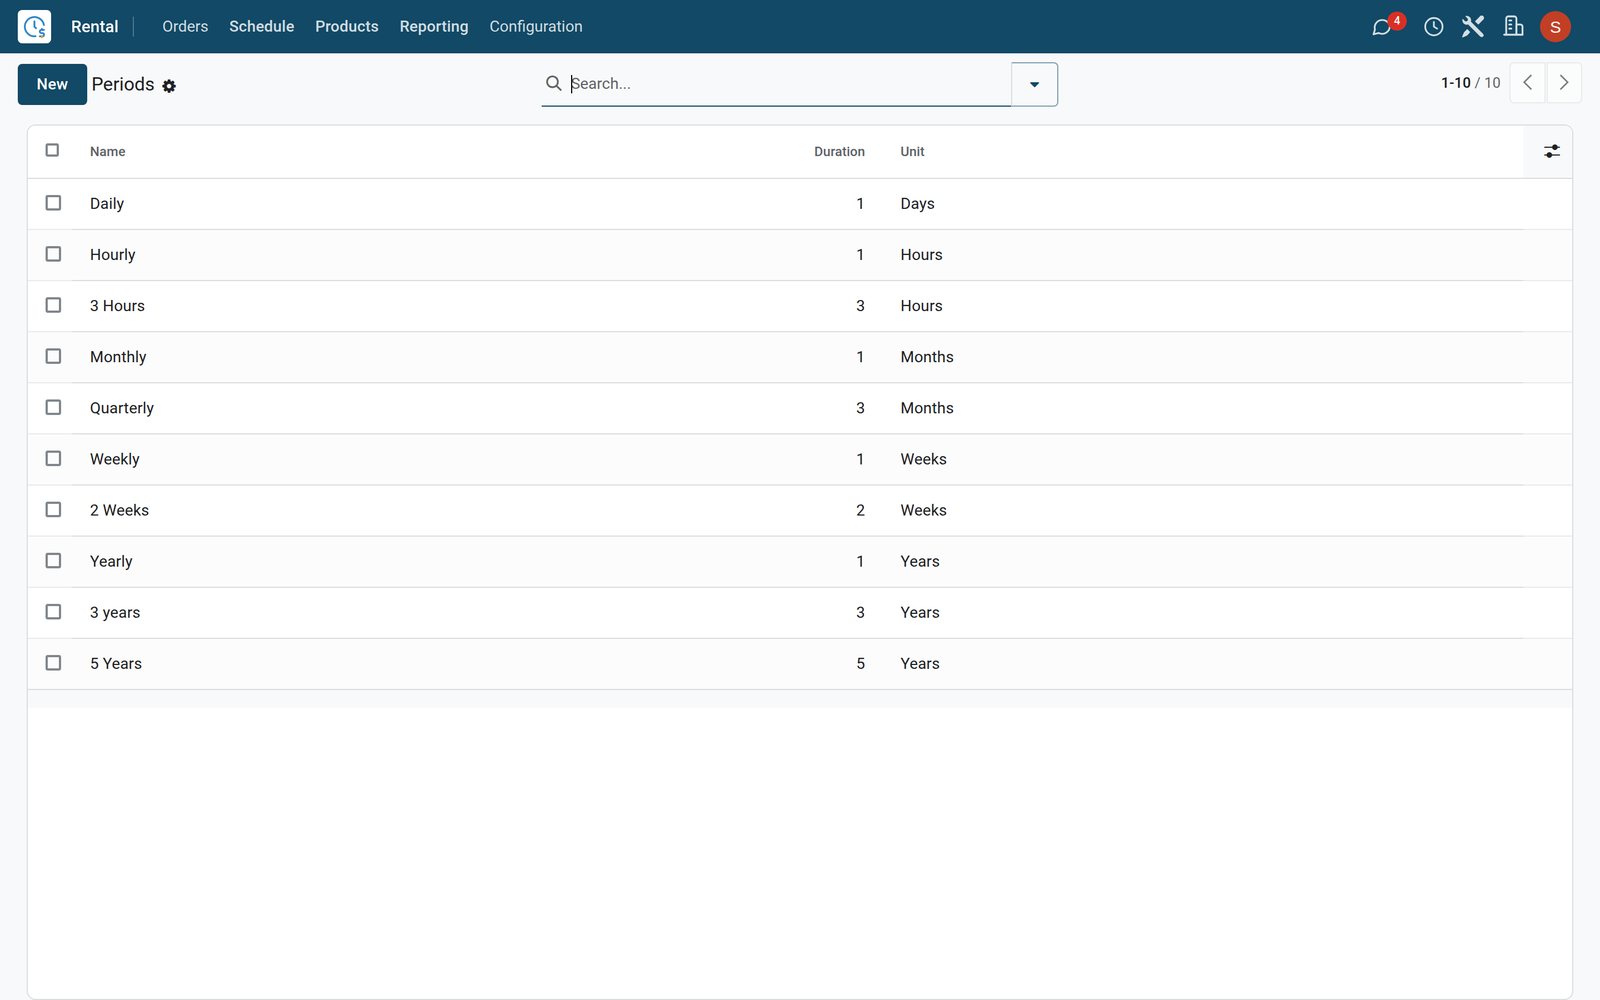Open the Products menu

click(347, 27)
